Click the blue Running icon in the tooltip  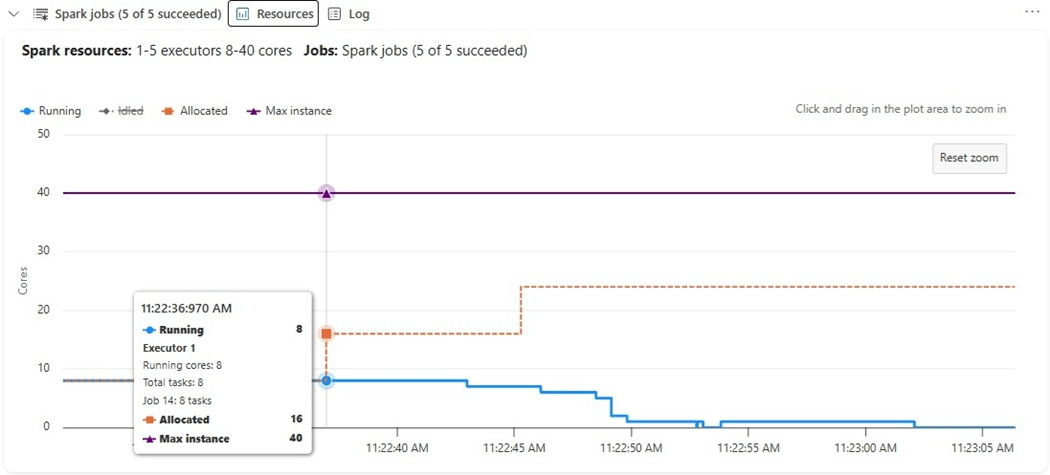(x=150, y=330)
